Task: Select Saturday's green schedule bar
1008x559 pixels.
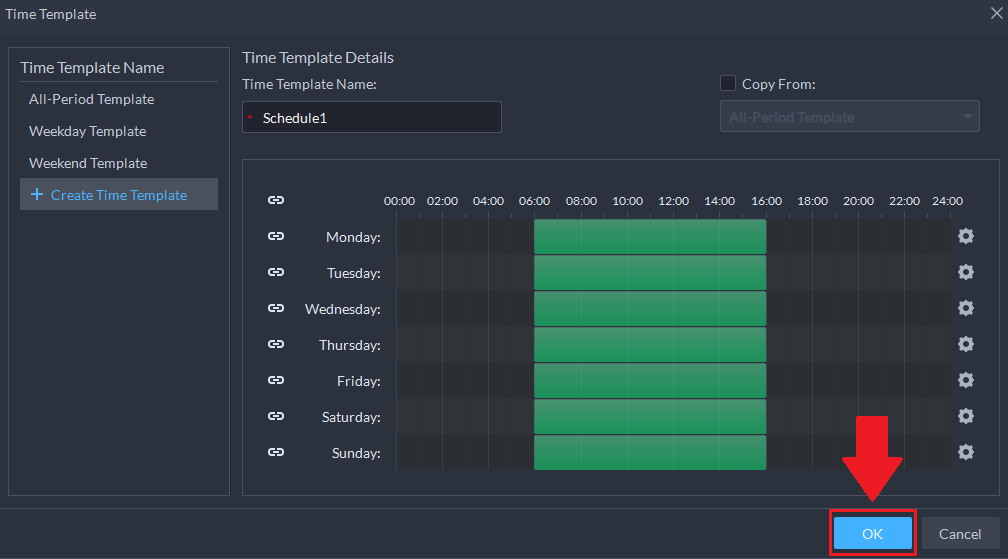Action: click(x=650, y=417)
